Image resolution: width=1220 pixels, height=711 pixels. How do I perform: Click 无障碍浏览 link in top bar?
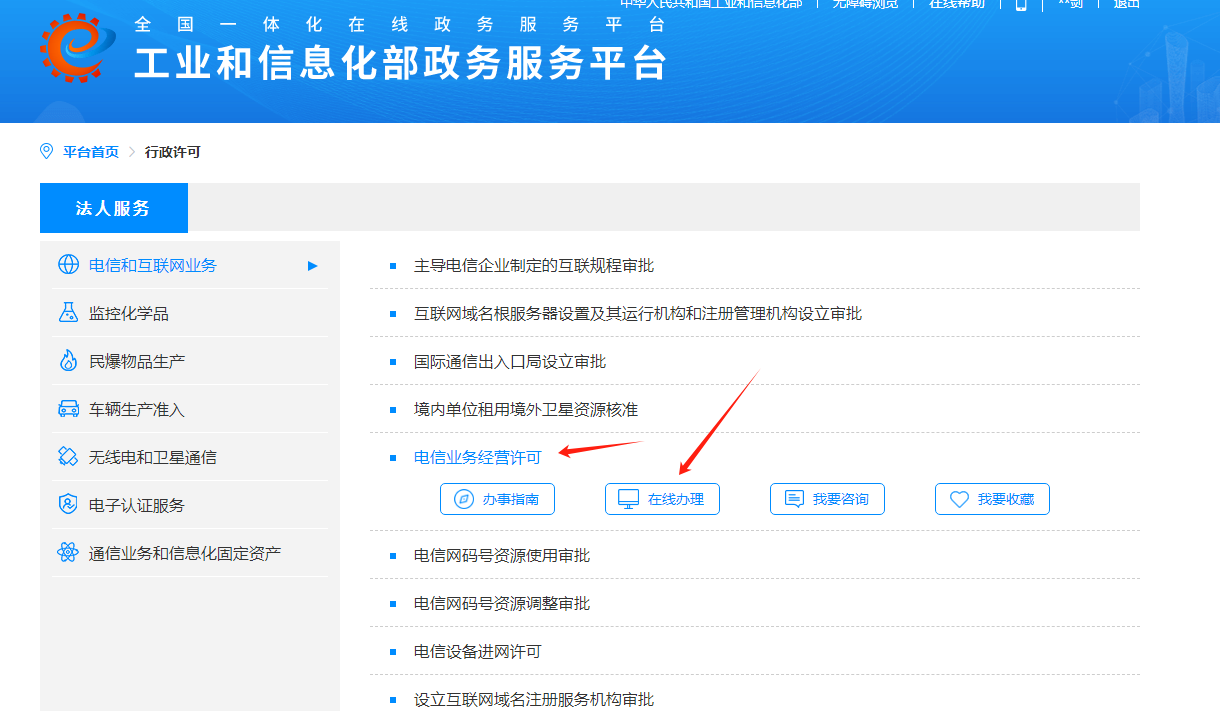[865, 4]
